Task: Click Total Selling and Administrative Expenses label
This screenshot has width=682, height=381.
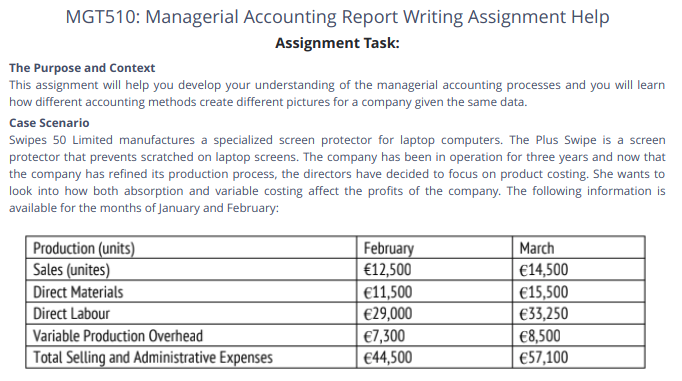Action: click(x=153, y=358)
